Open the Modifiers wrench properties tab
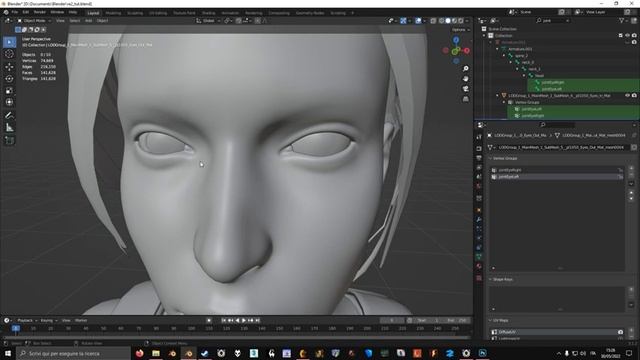640x360 pixels. pos(479,220)
